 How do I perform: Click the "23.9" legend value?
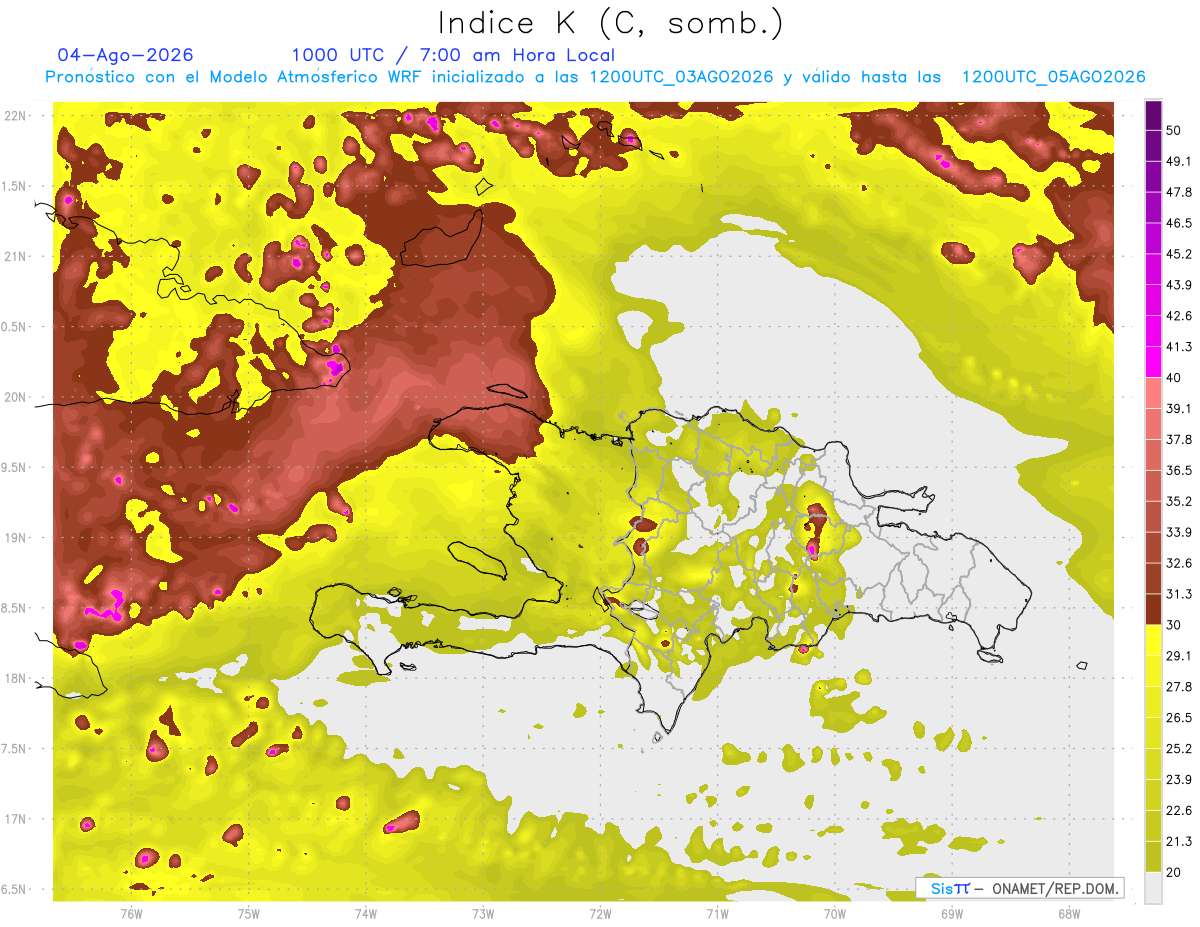(x=1179, y=779)
